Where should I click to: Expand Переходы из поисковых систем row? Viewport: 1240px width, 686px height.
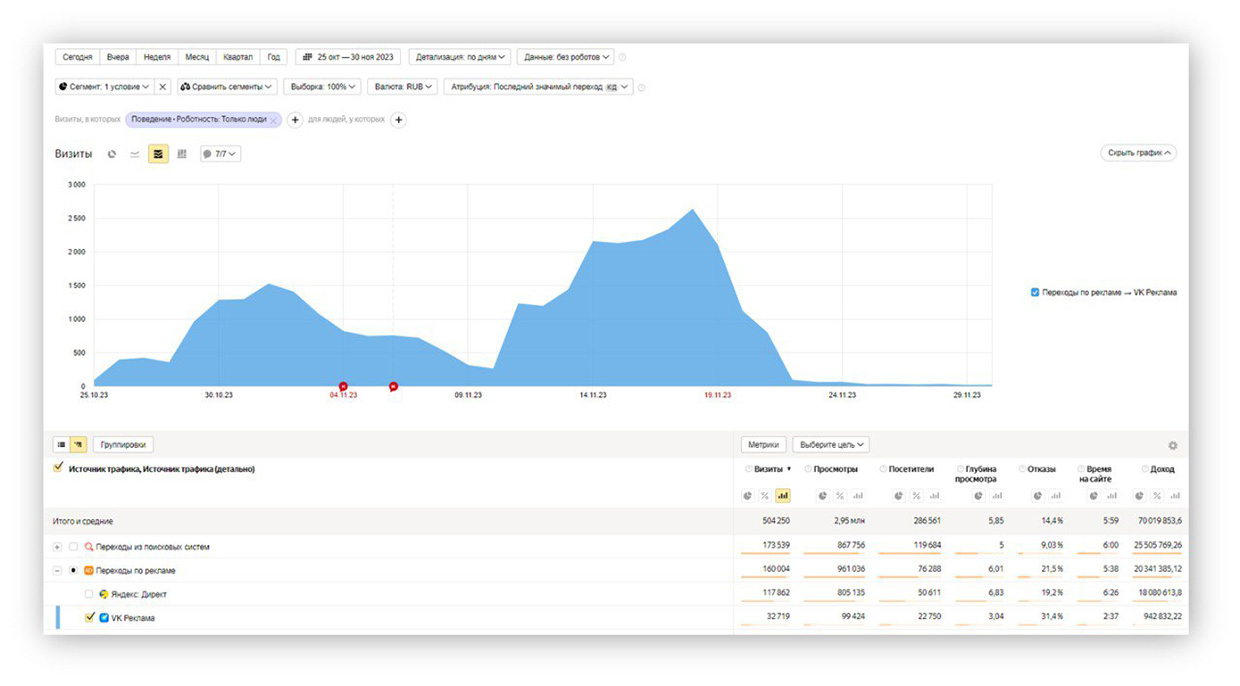(57, 547)
